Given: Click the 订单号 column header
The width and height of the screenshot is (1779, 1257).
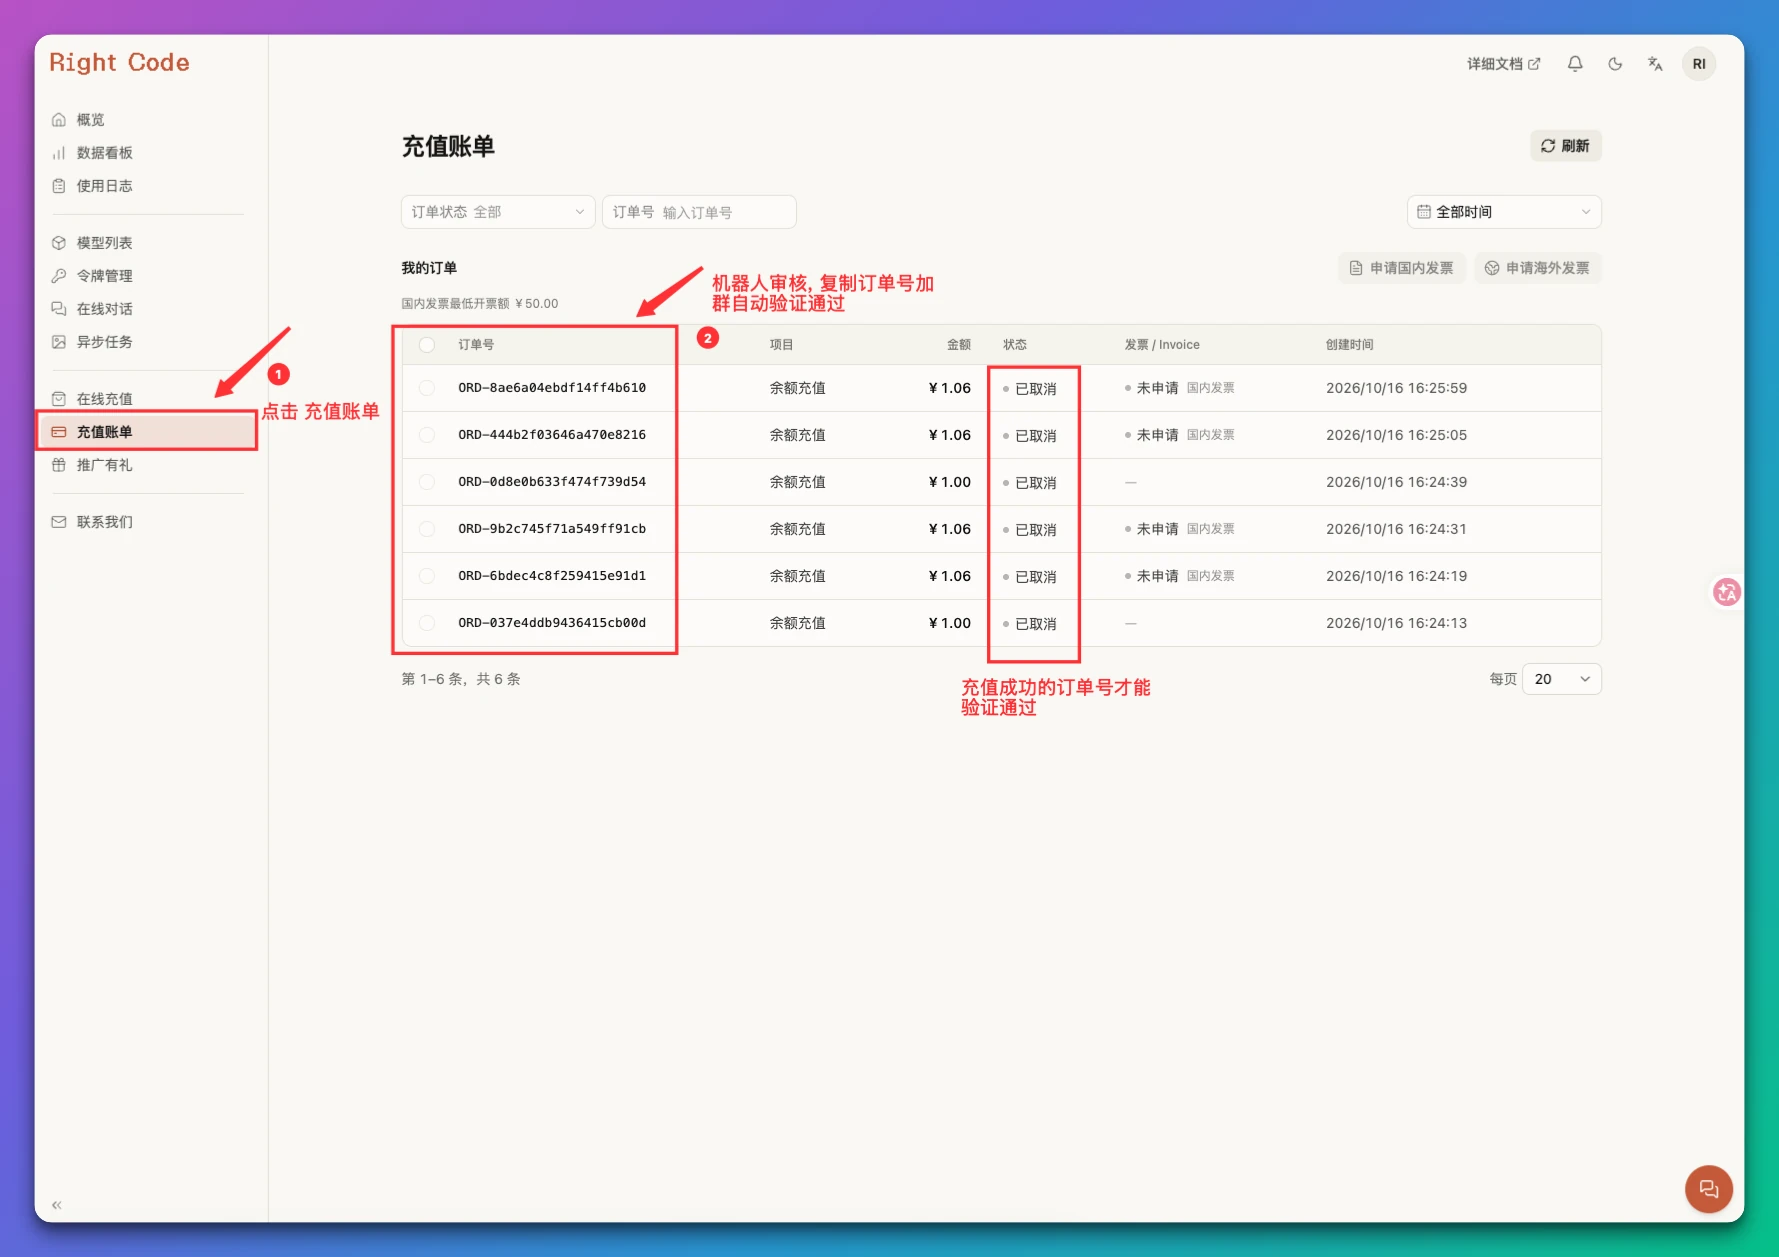Looking at the screenshot, I should pyautogui.click(x=476, y=345).
